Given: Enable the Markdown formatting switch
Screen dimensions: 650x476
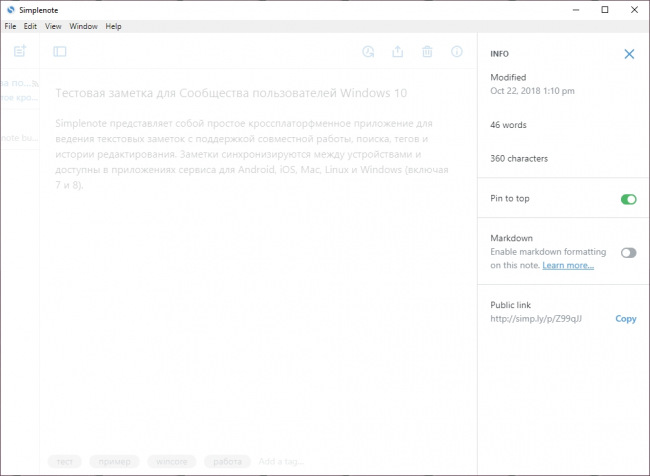Looking at the screenshot, I should (628, 253).
